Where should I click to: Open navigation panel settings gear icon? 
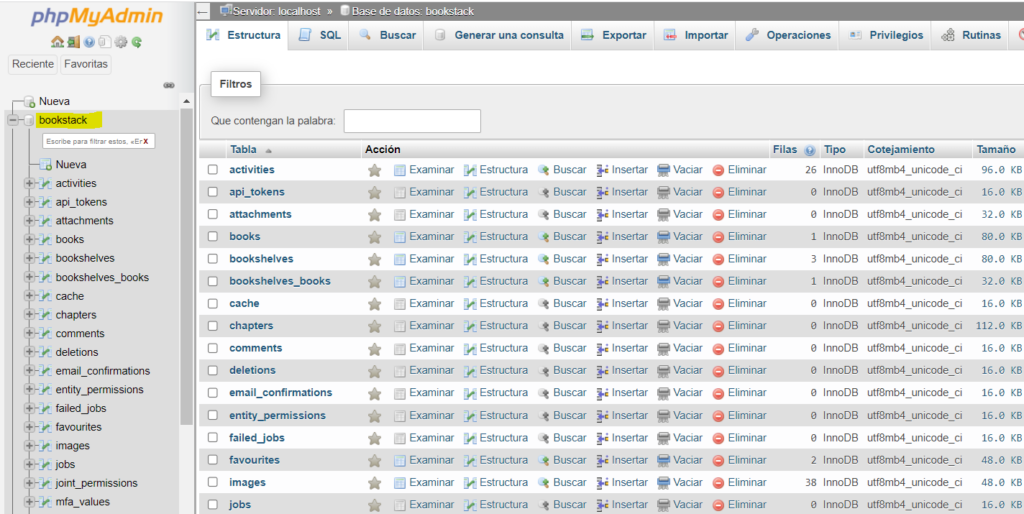pos(121,42)
